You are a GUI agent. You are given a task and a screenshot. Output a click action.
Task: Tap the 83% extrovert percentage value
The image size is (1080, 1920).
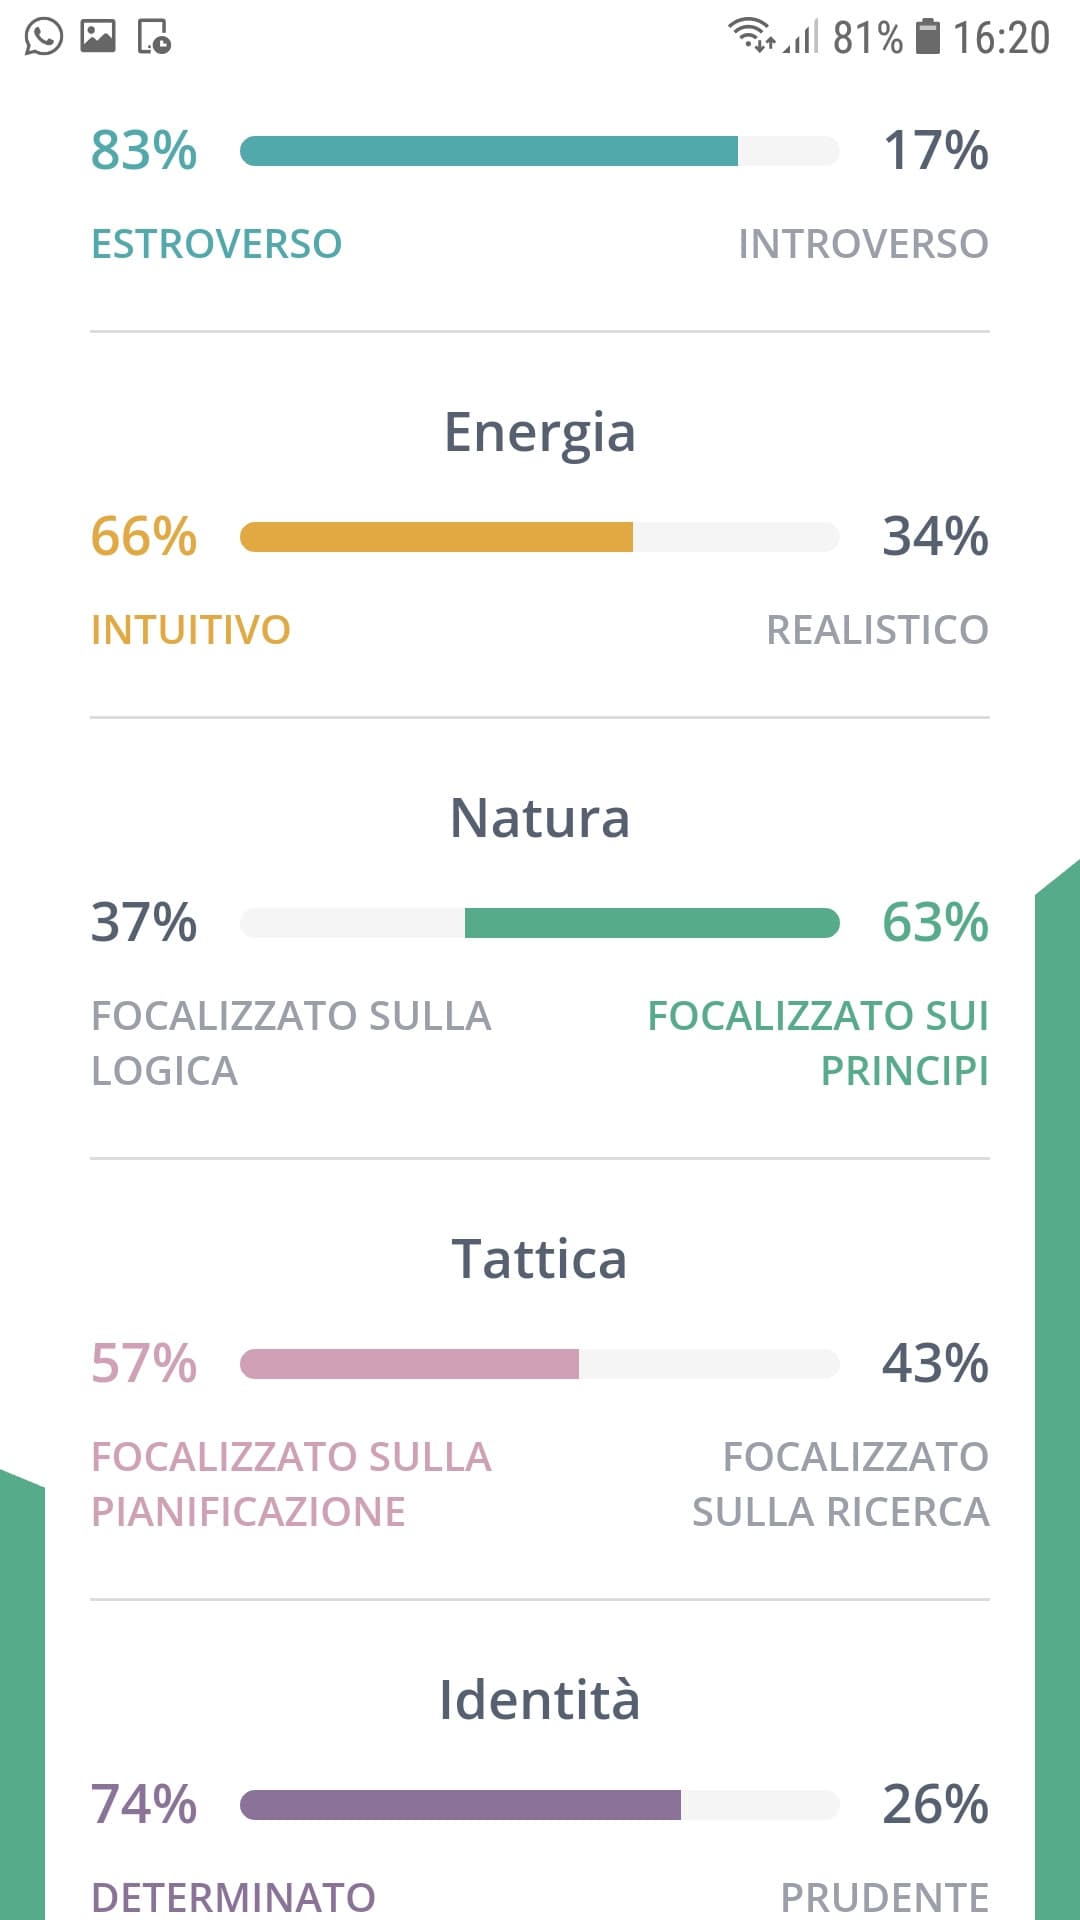pyautogui.click(x=144, y=151)
